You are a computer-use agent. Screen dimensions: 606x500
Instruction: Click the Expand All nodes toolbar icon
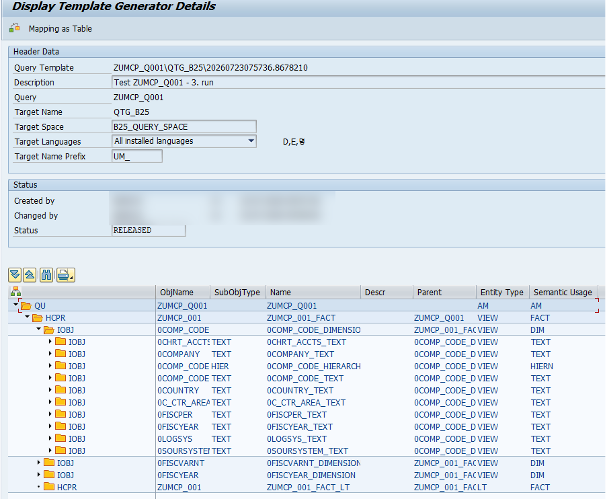coord(15,275)
